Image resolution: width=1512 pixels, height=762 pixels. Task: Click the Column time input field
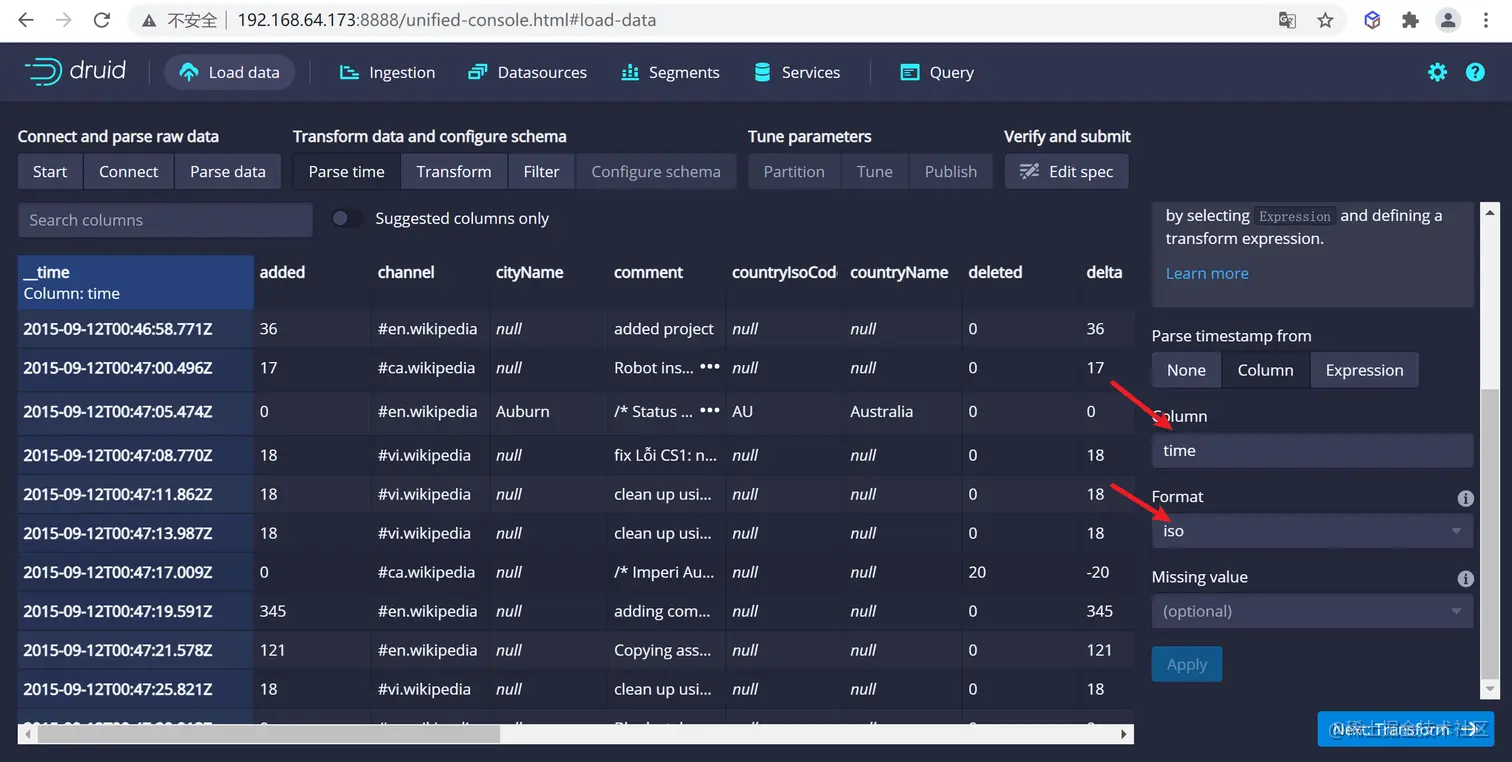click(1312, 451)
